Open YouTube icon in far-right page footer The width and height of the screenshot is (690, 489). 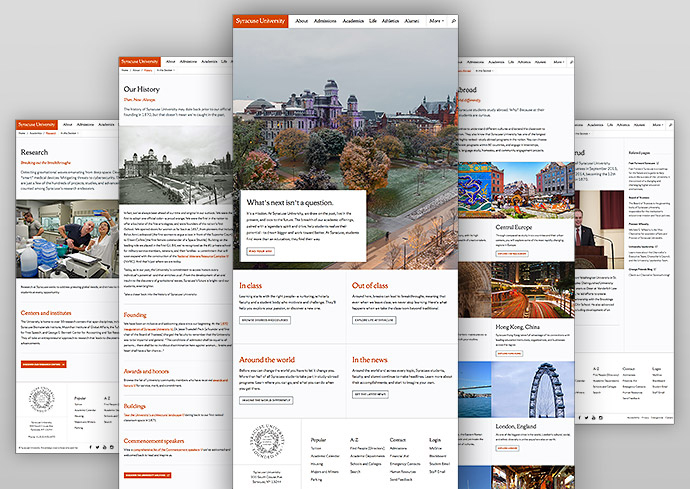(x=594, y=418)
